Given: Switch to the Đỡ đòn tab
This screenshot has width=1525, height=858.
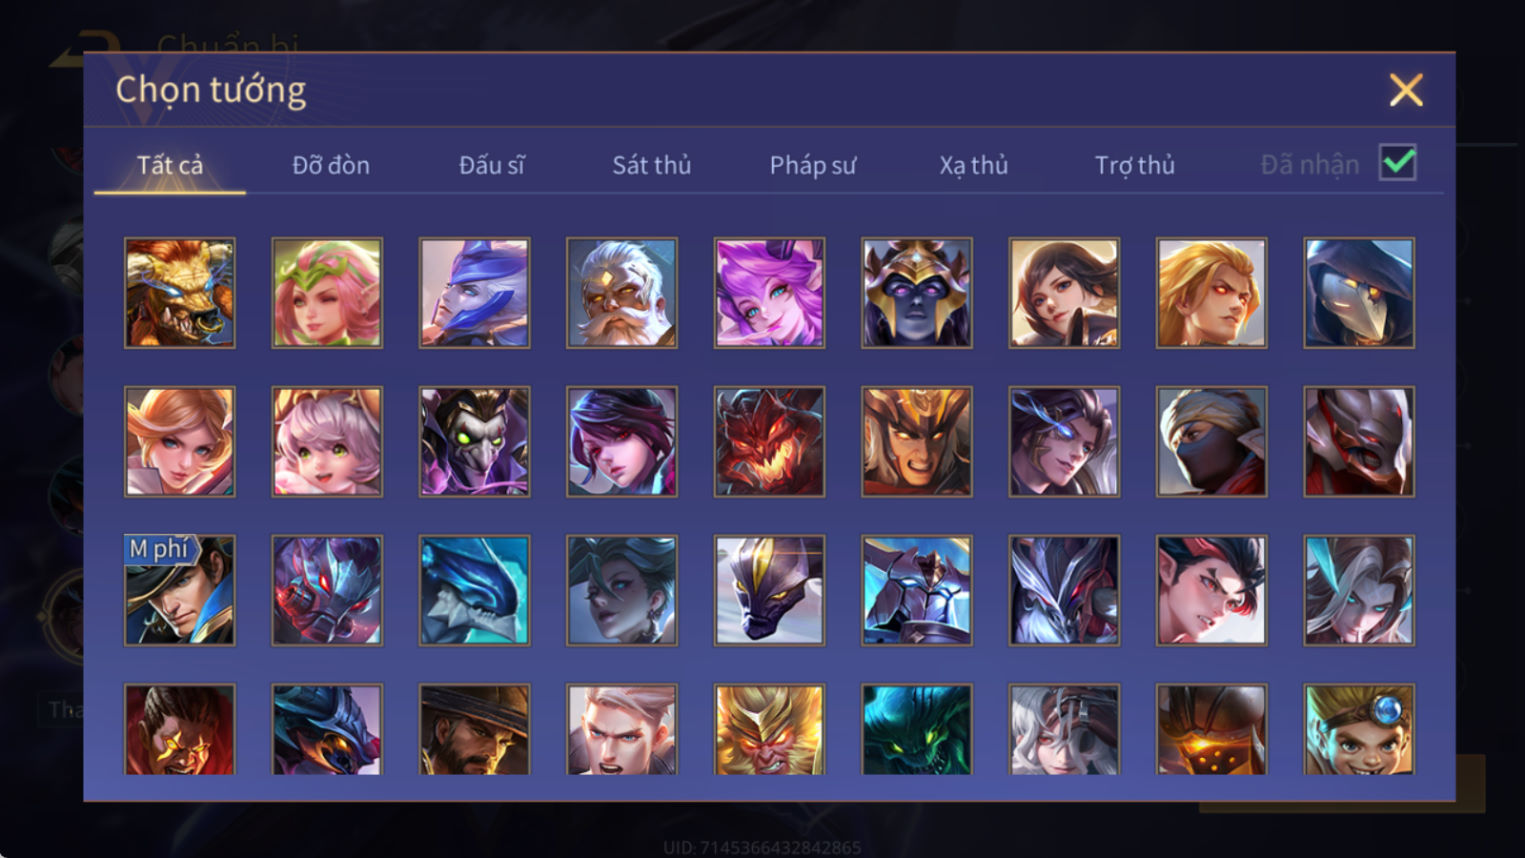Looking at the screenshot, I should point(331,165).
